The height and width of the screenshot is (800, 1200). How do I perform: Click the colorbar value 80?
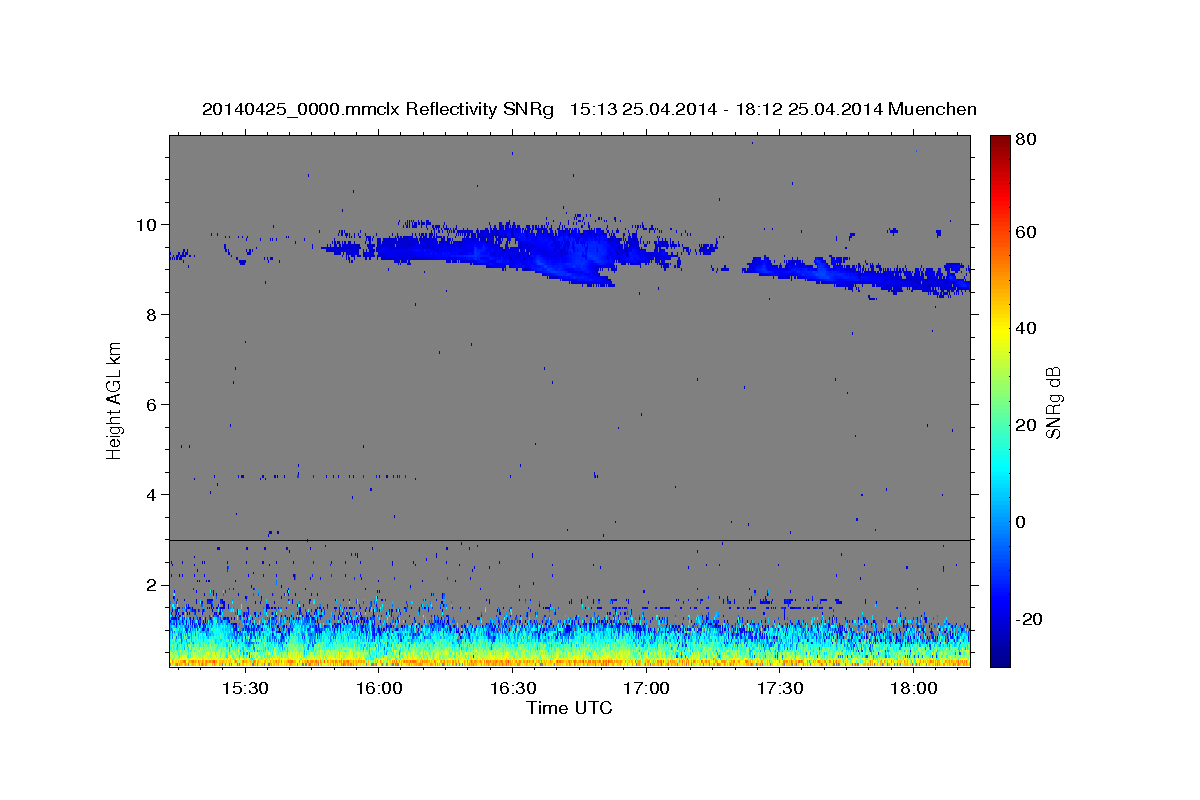[1027, 140]
